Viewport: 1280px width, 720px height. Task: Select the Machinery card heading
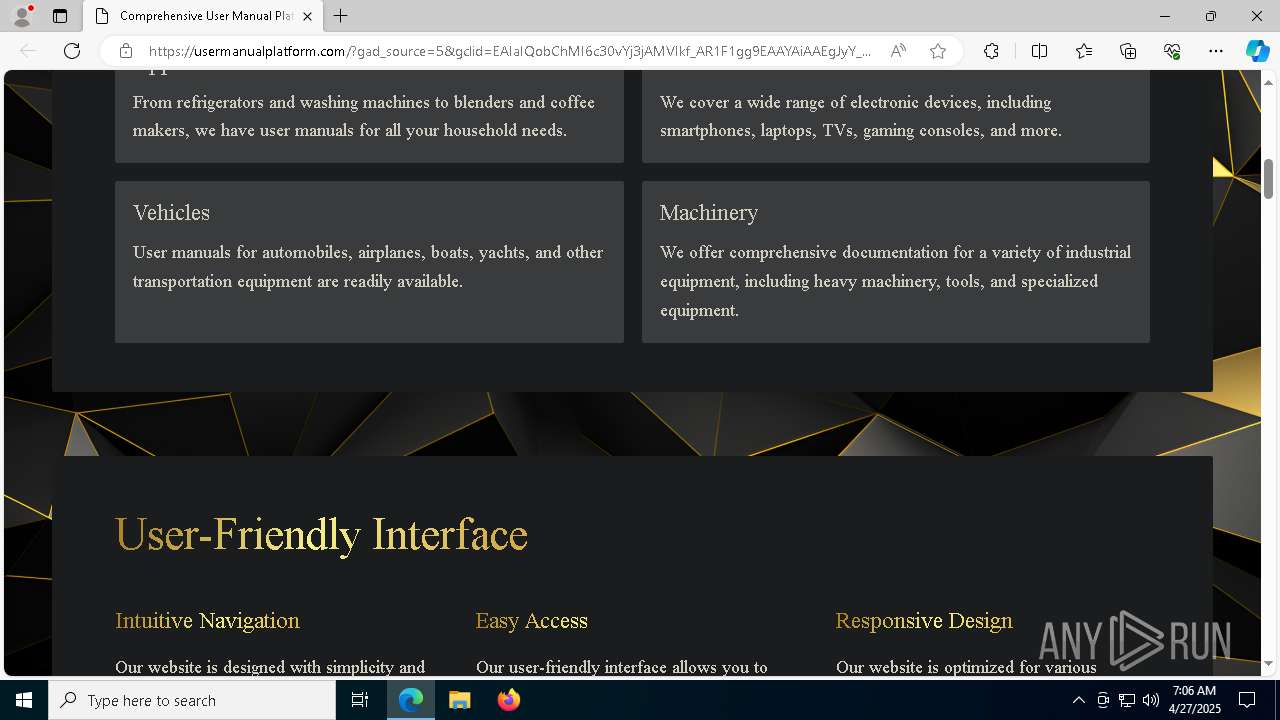click(x=709, y=212)
